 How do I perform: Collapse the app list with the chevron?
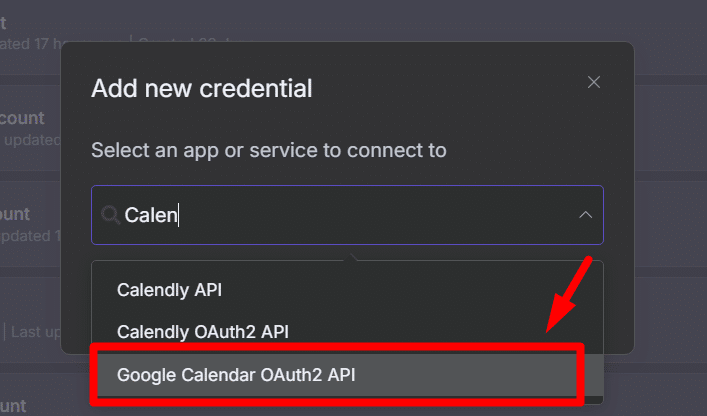click(585, 215)
